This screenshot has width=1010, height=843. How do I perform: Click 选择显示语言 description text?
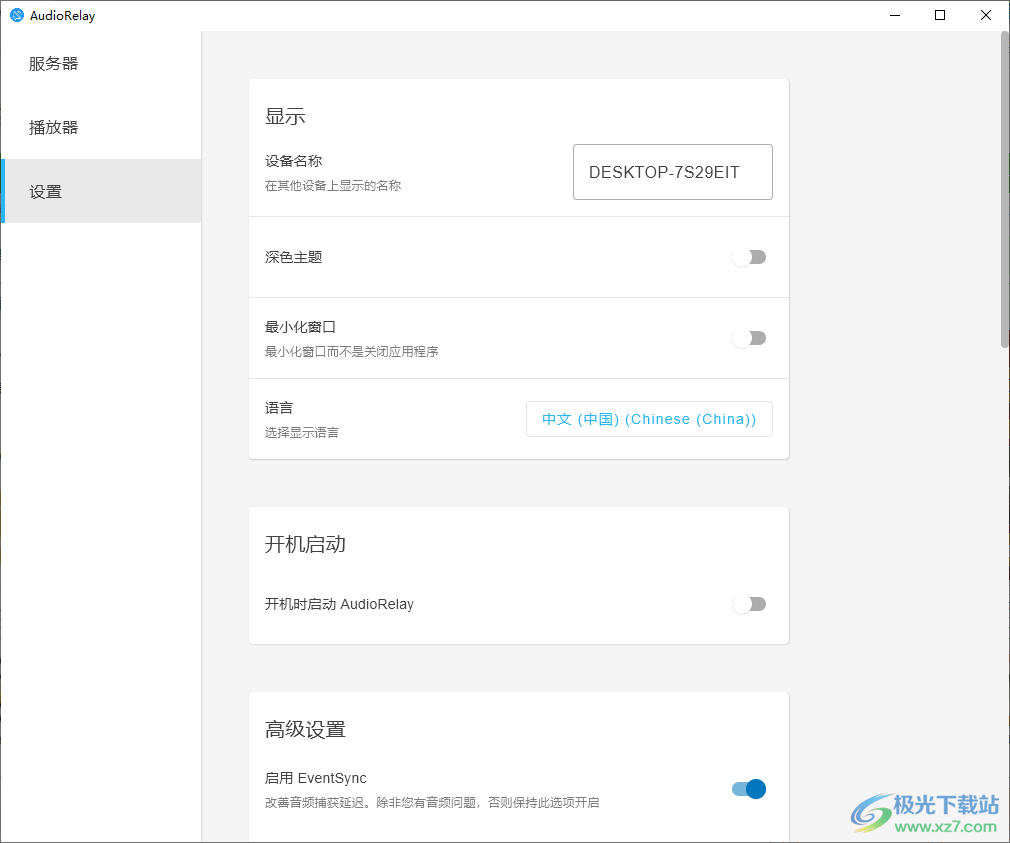(x=301, y=432)
